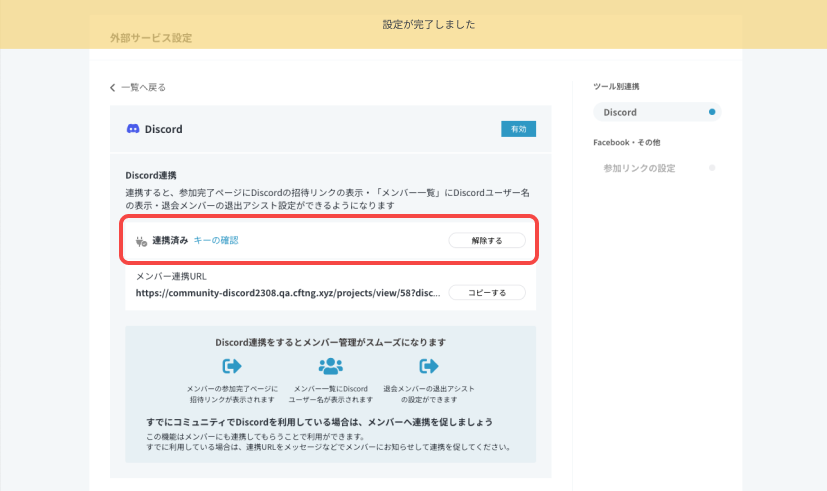This screenshot has height=491, width=827.
Task: Click the invite link door icon on the left
Action: (232, 366)
